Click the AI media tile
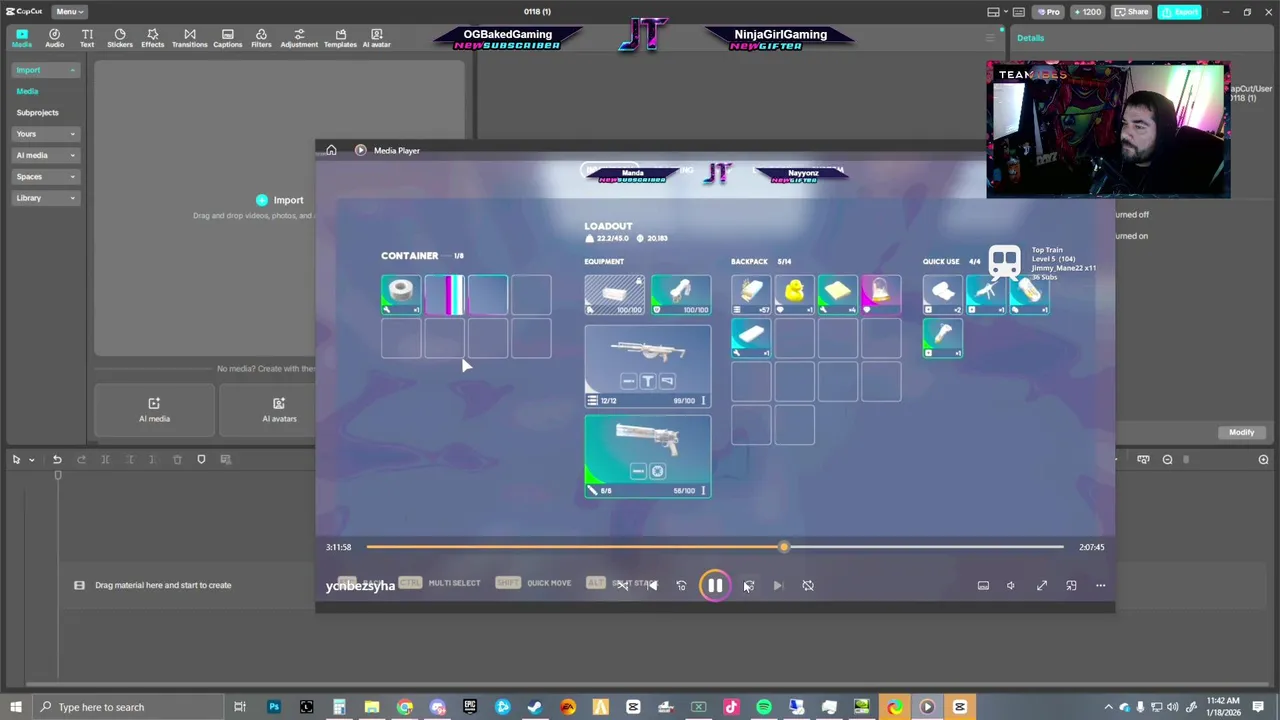 (x=154, y=409)
